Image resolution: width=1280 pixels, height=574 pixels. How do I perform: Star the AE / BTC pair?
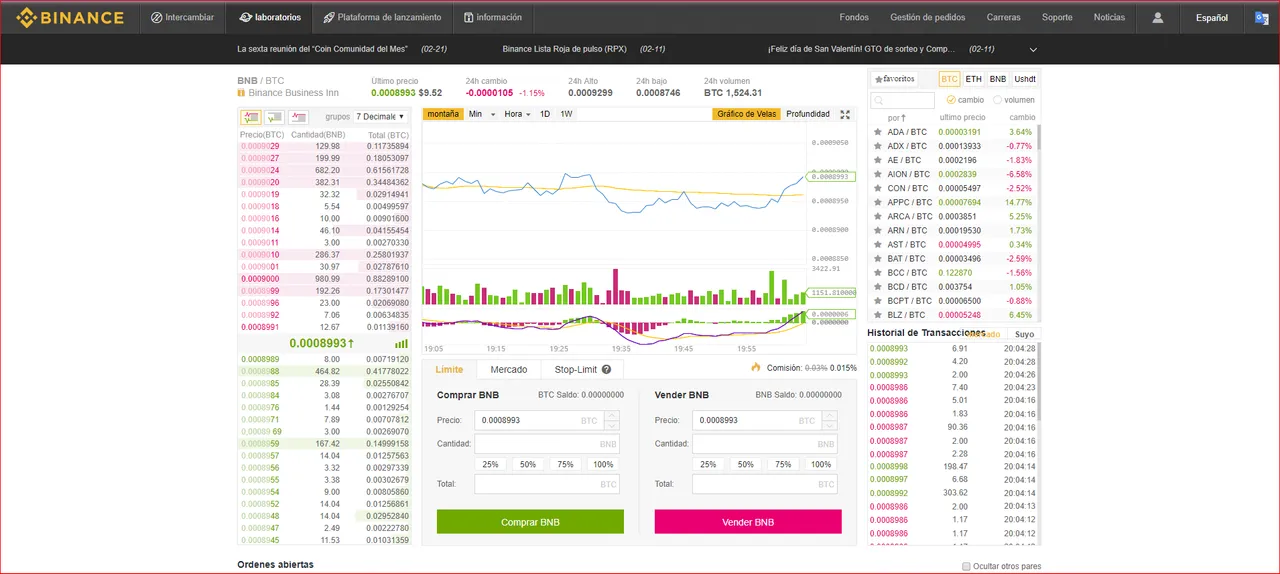tap(878, 160)
